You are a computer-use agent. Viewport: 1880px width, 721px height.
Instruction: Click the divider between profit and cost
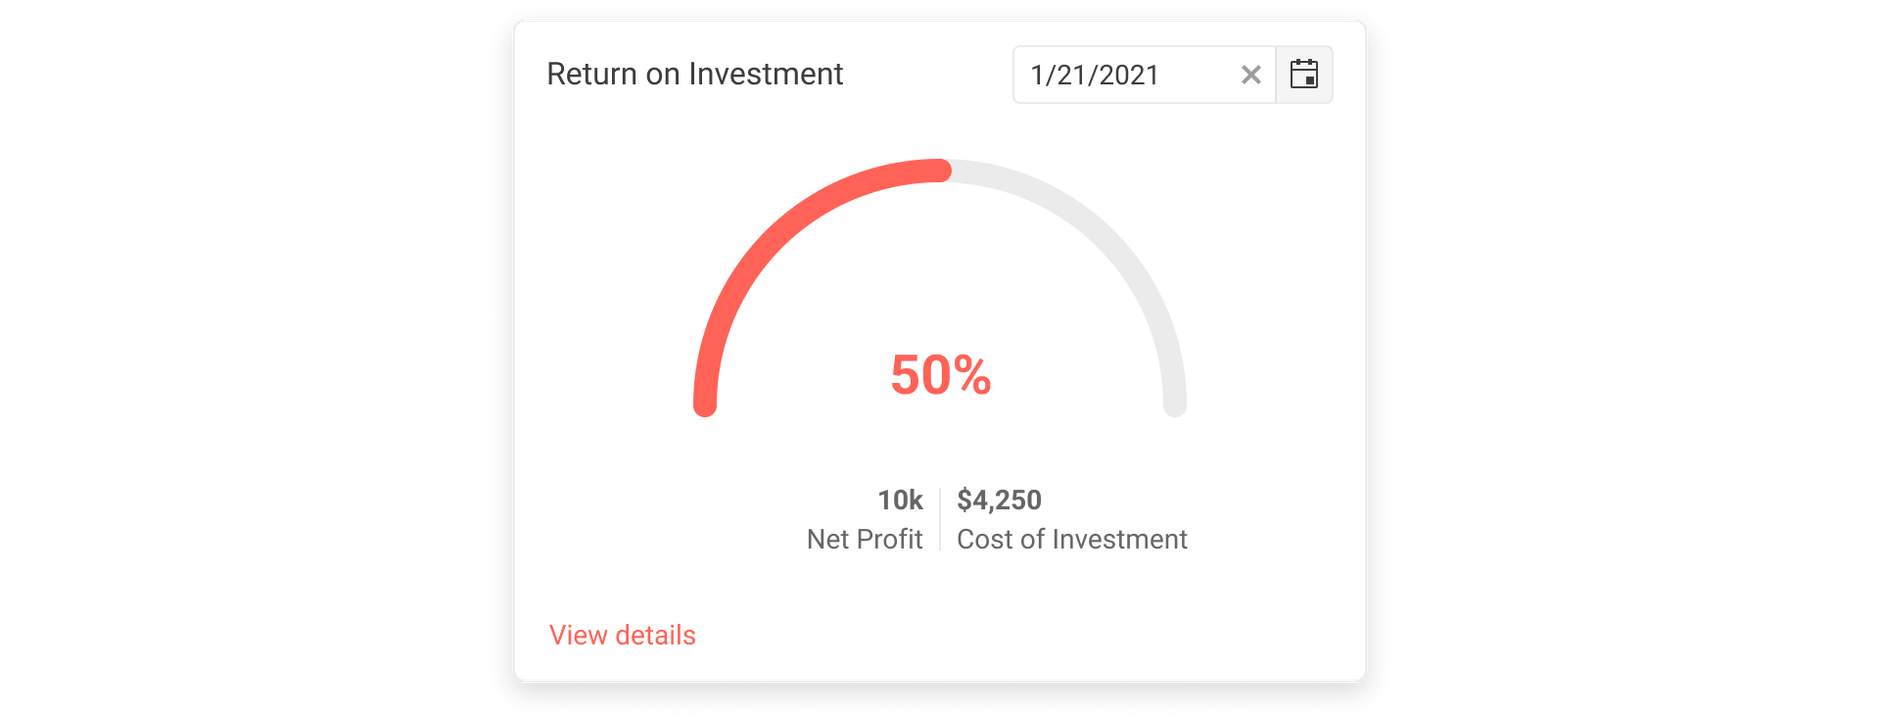(x=940, y=520)
